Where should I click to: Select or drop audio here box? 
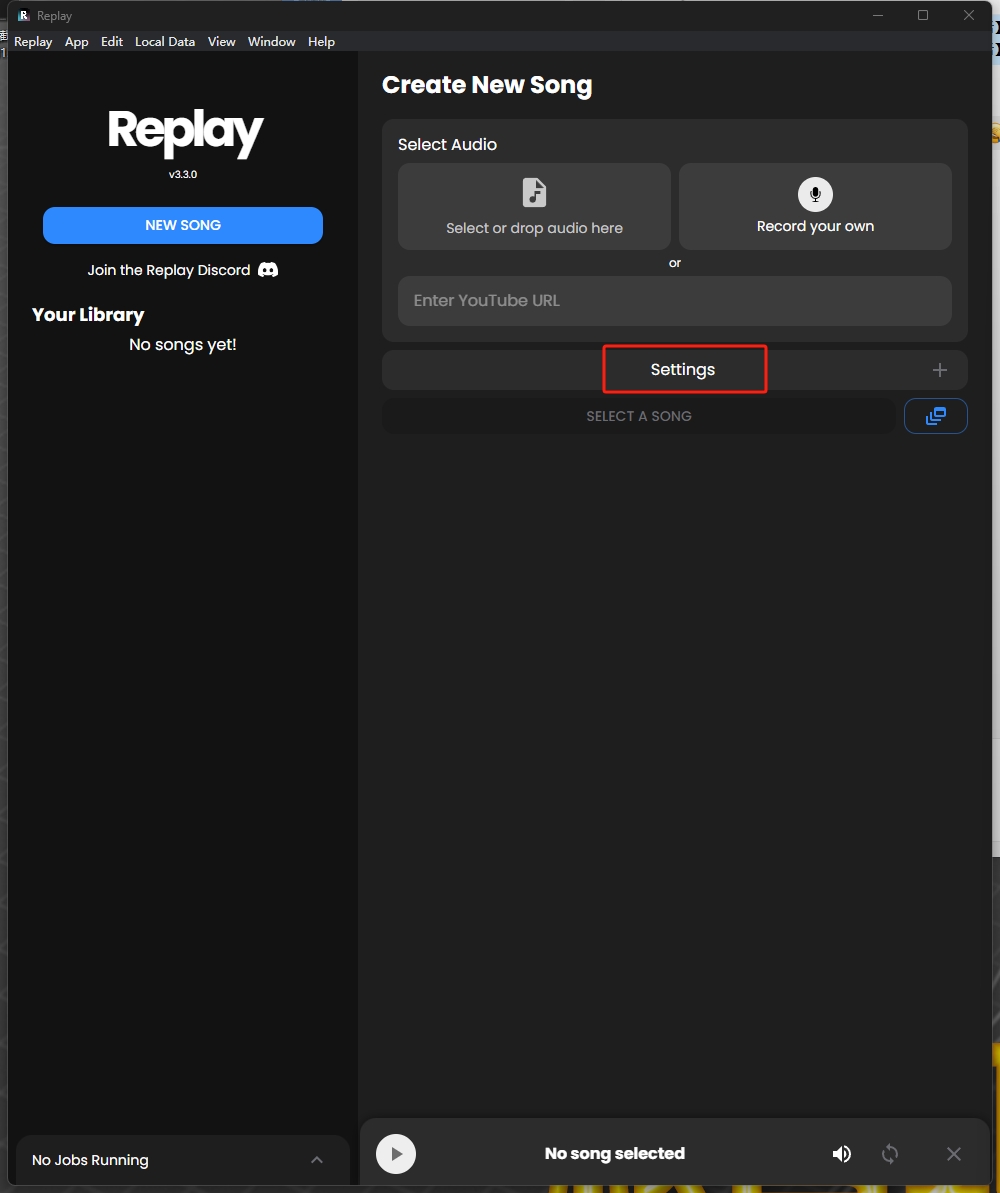point(534,206)
